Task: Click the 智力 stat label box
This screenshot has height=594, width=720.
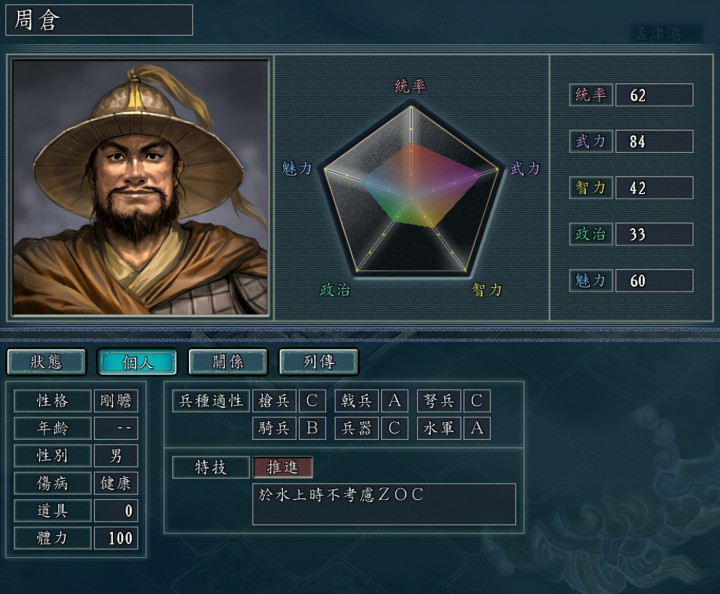Action: point(591,188)
